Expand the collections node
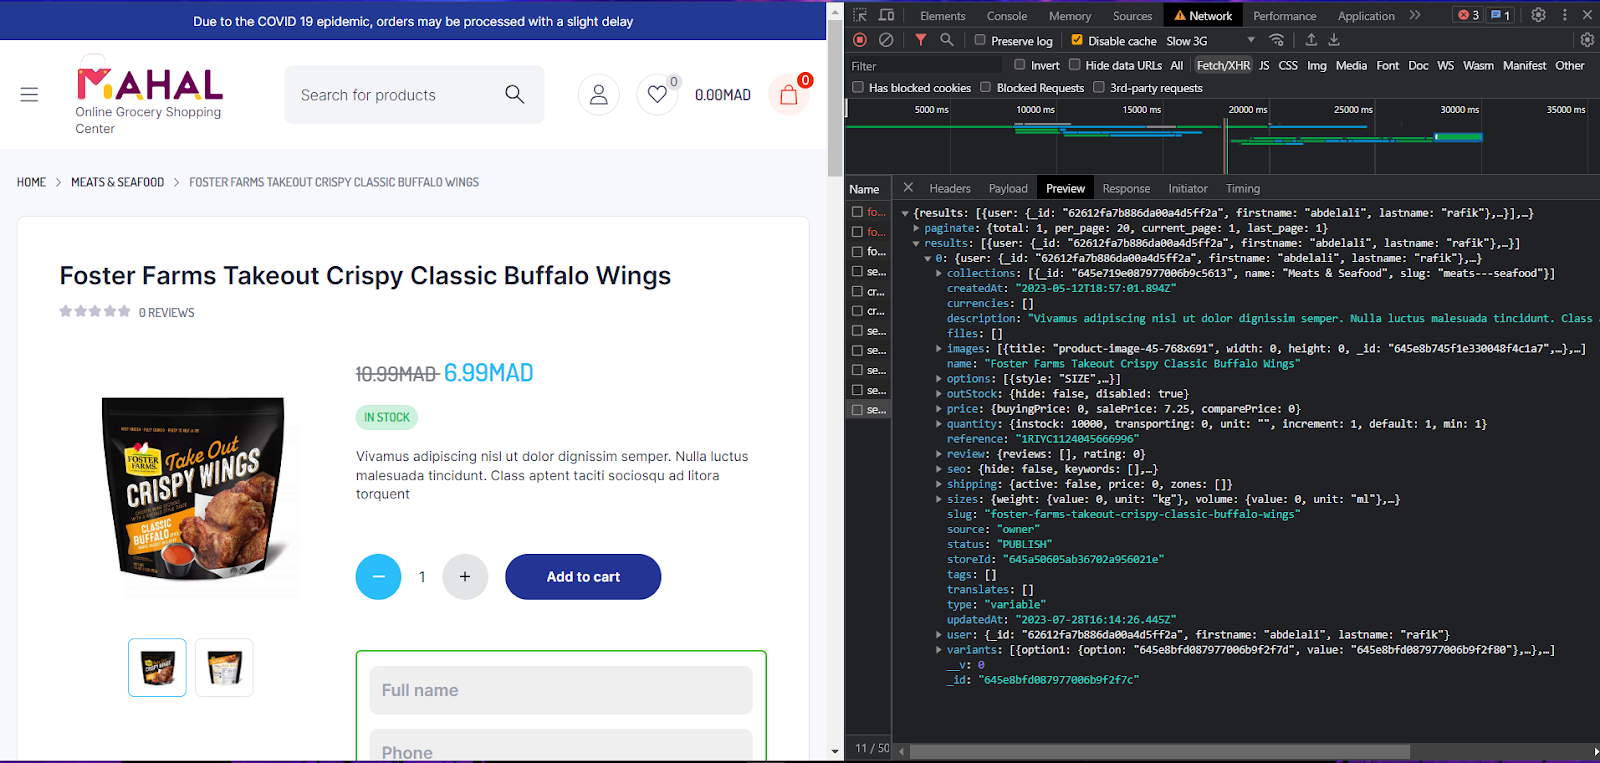 point(939,273)
